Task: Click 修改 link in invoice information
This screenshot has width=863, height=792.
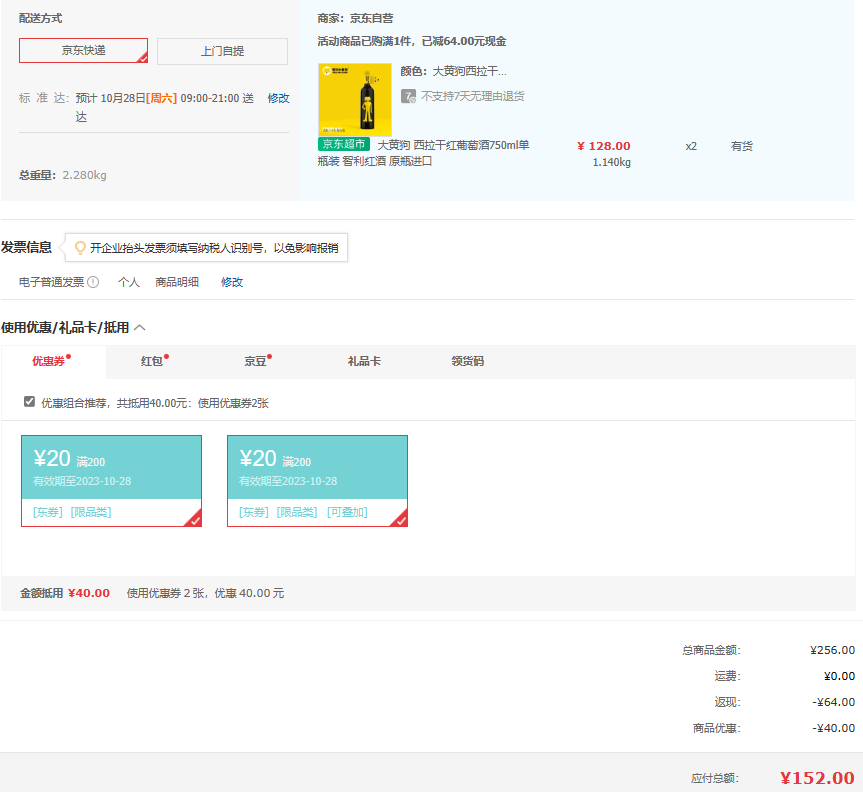Action: coord(232,282)
